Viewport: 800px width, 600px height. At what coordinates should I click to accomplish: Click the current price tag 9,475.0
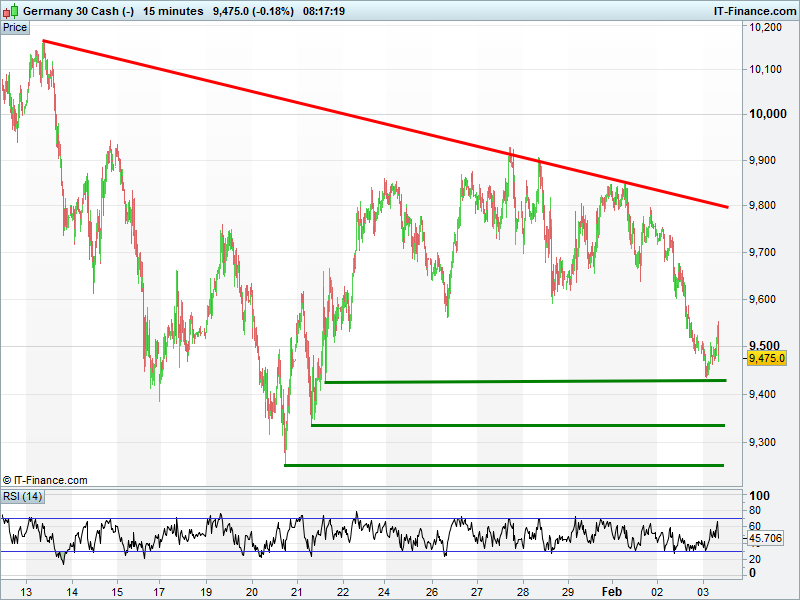pyautogui.click(x=767, y=358)
